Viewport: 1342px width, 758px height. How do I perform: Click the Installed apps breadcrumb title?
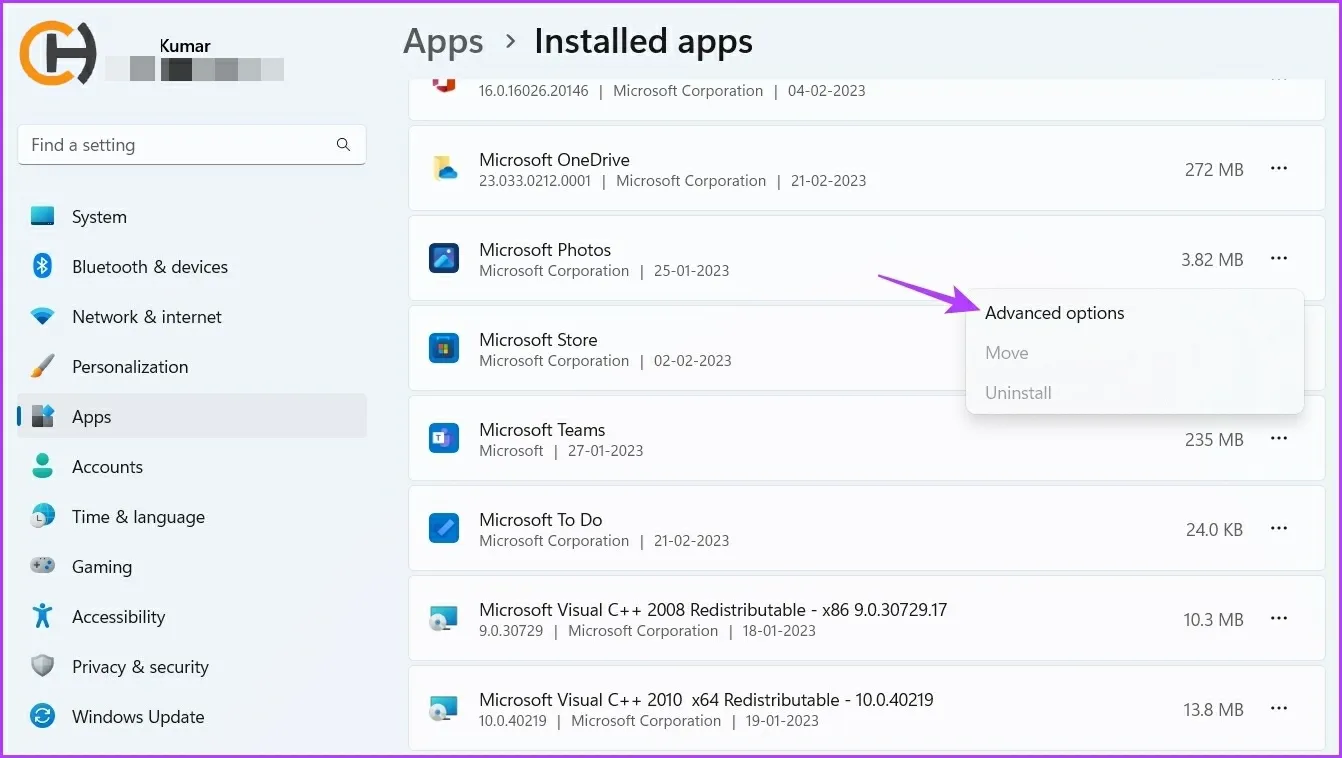click(x=643, y=42)
